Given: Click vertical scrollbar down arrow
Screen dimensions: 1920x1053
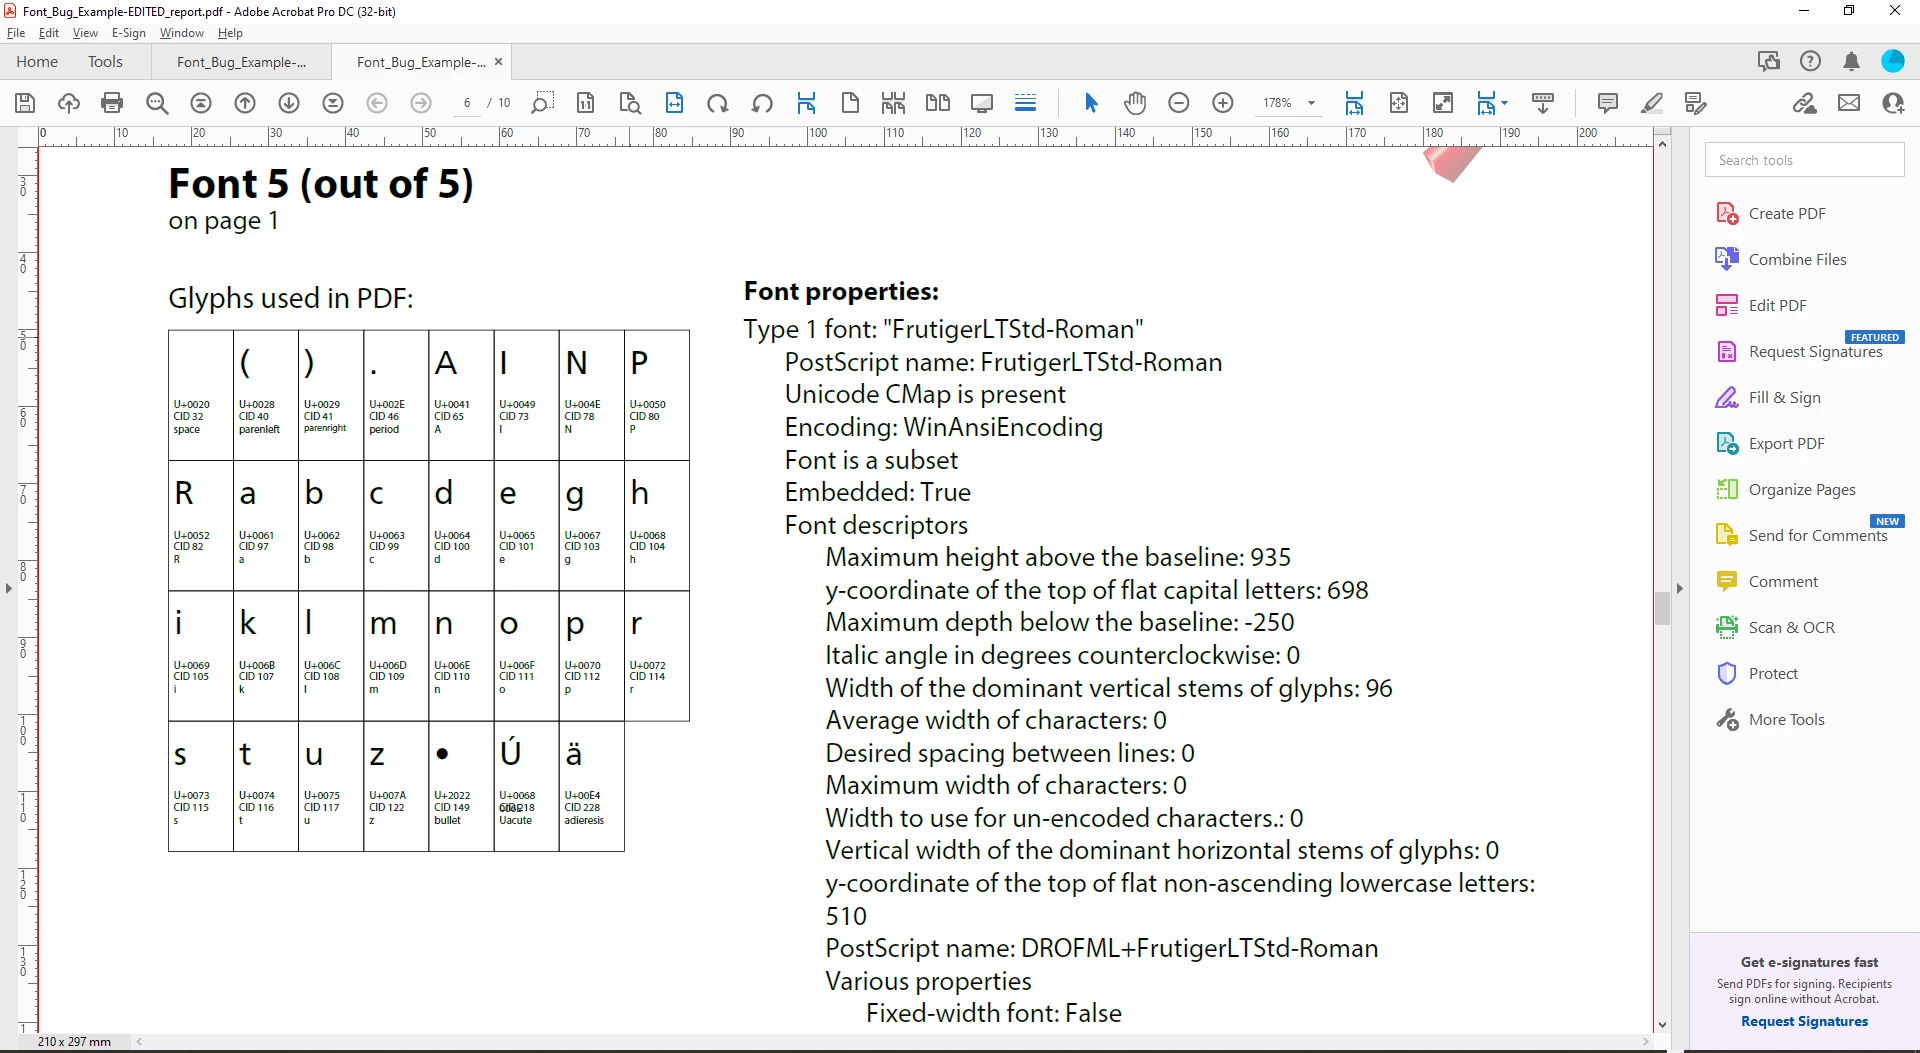Looking at the screenshot, I should point(1662,1025).
